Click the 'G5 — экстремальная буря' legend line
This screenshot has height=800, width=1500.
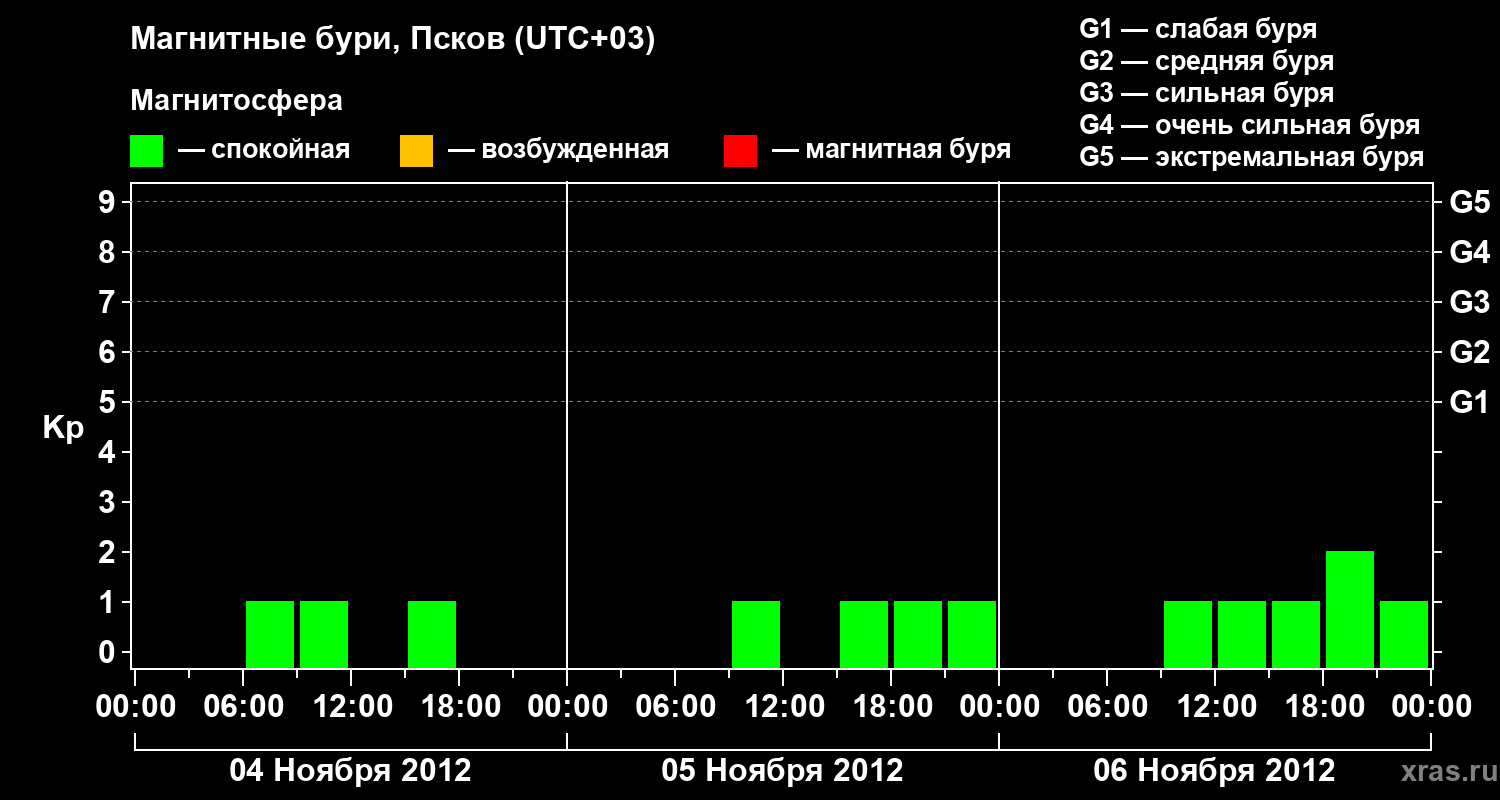click(1252, 157)
